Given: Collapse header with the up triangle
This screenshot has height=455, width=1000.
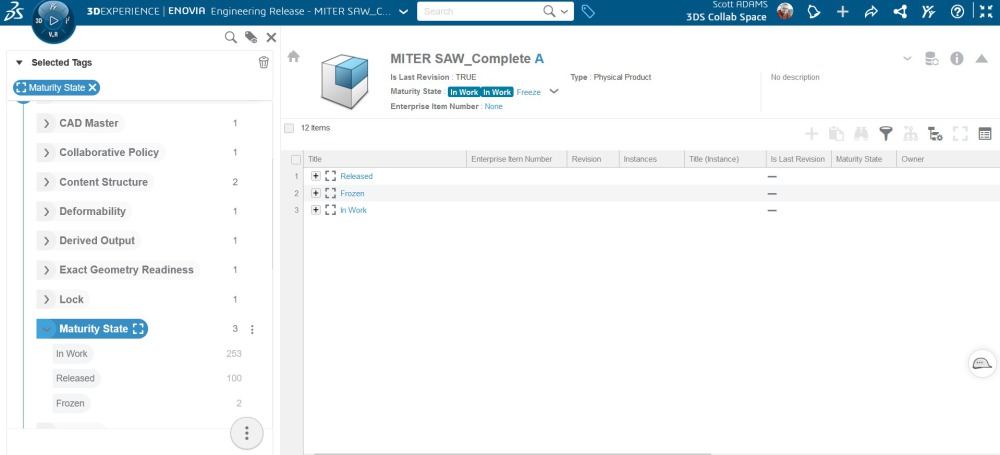Looking at the screenshot, I should (982, 59).
